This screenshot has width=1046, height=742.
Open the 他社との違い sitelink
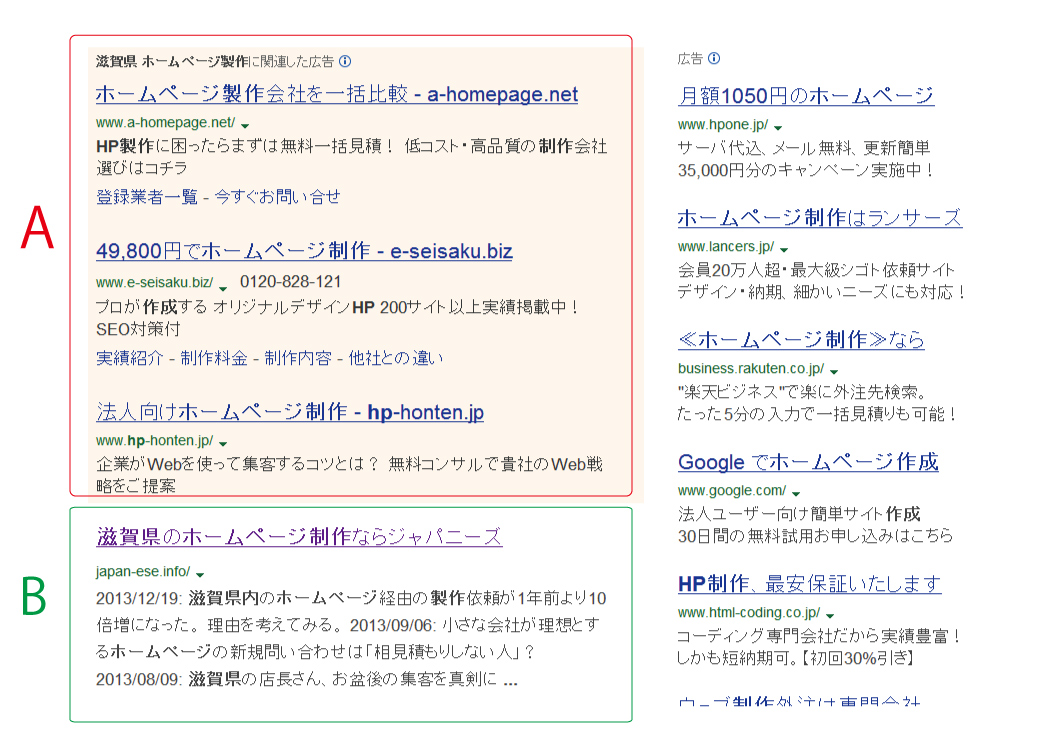click(396, 358)
